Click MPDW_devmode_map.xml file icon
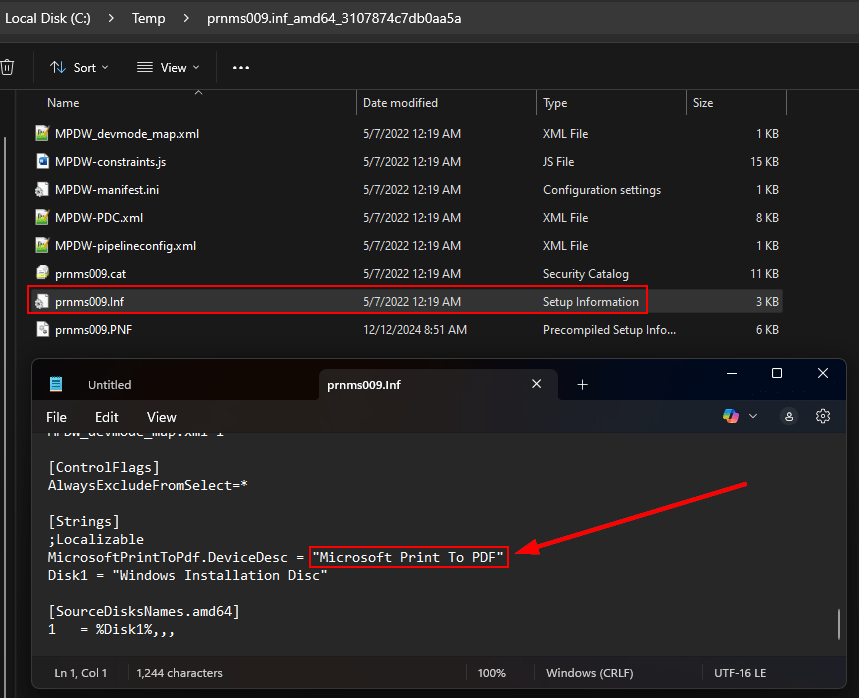The image size is (859, 698). tap(42, 133)
